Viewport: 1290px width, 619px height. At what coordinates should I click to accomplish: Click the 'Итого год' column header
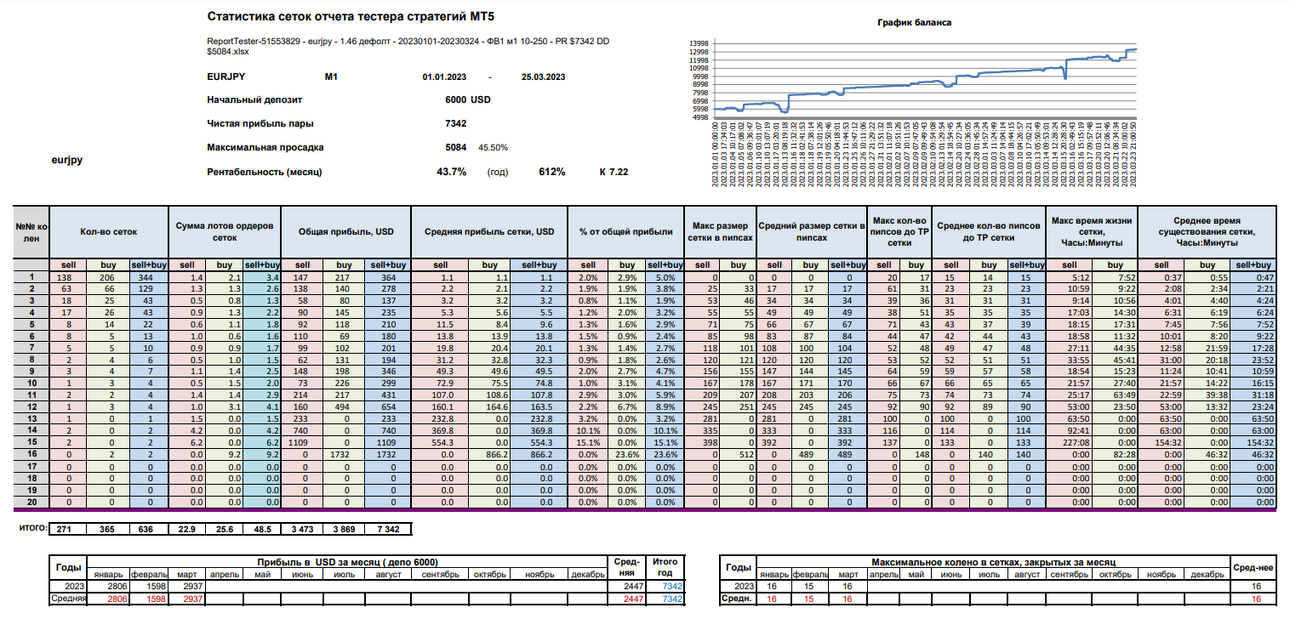pyautogui.click(x=664, y=568)
